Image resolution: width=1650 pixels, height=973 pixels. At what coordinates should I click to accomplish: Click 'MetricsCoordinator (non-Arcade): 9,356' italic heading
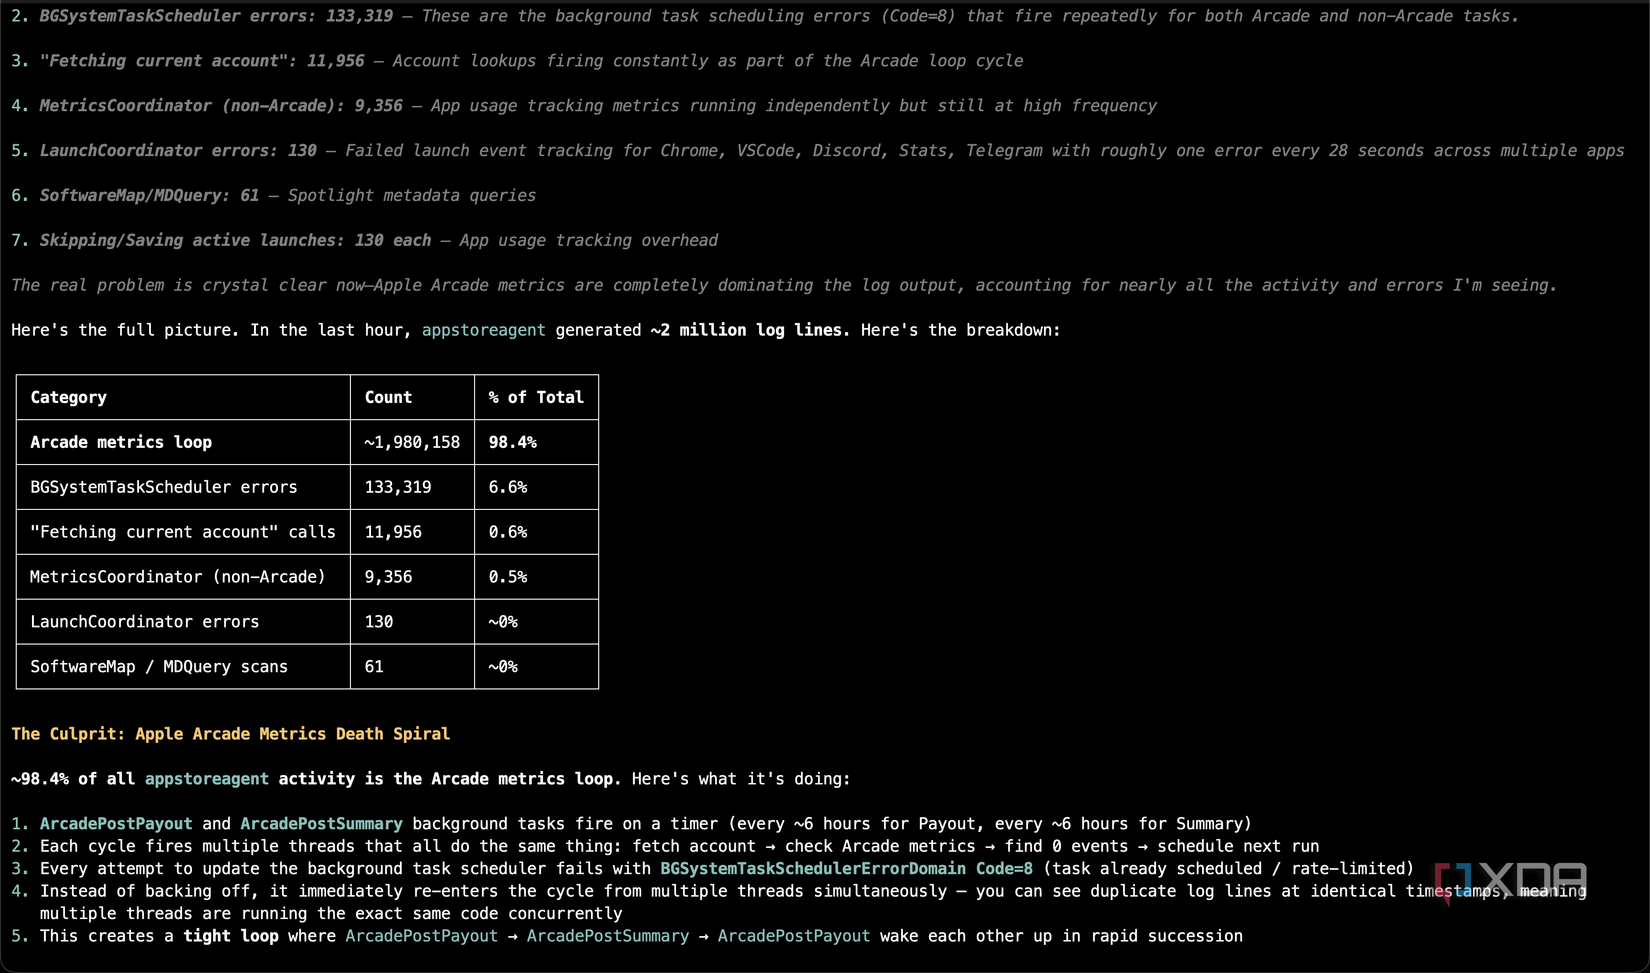[x=221, y=106]
